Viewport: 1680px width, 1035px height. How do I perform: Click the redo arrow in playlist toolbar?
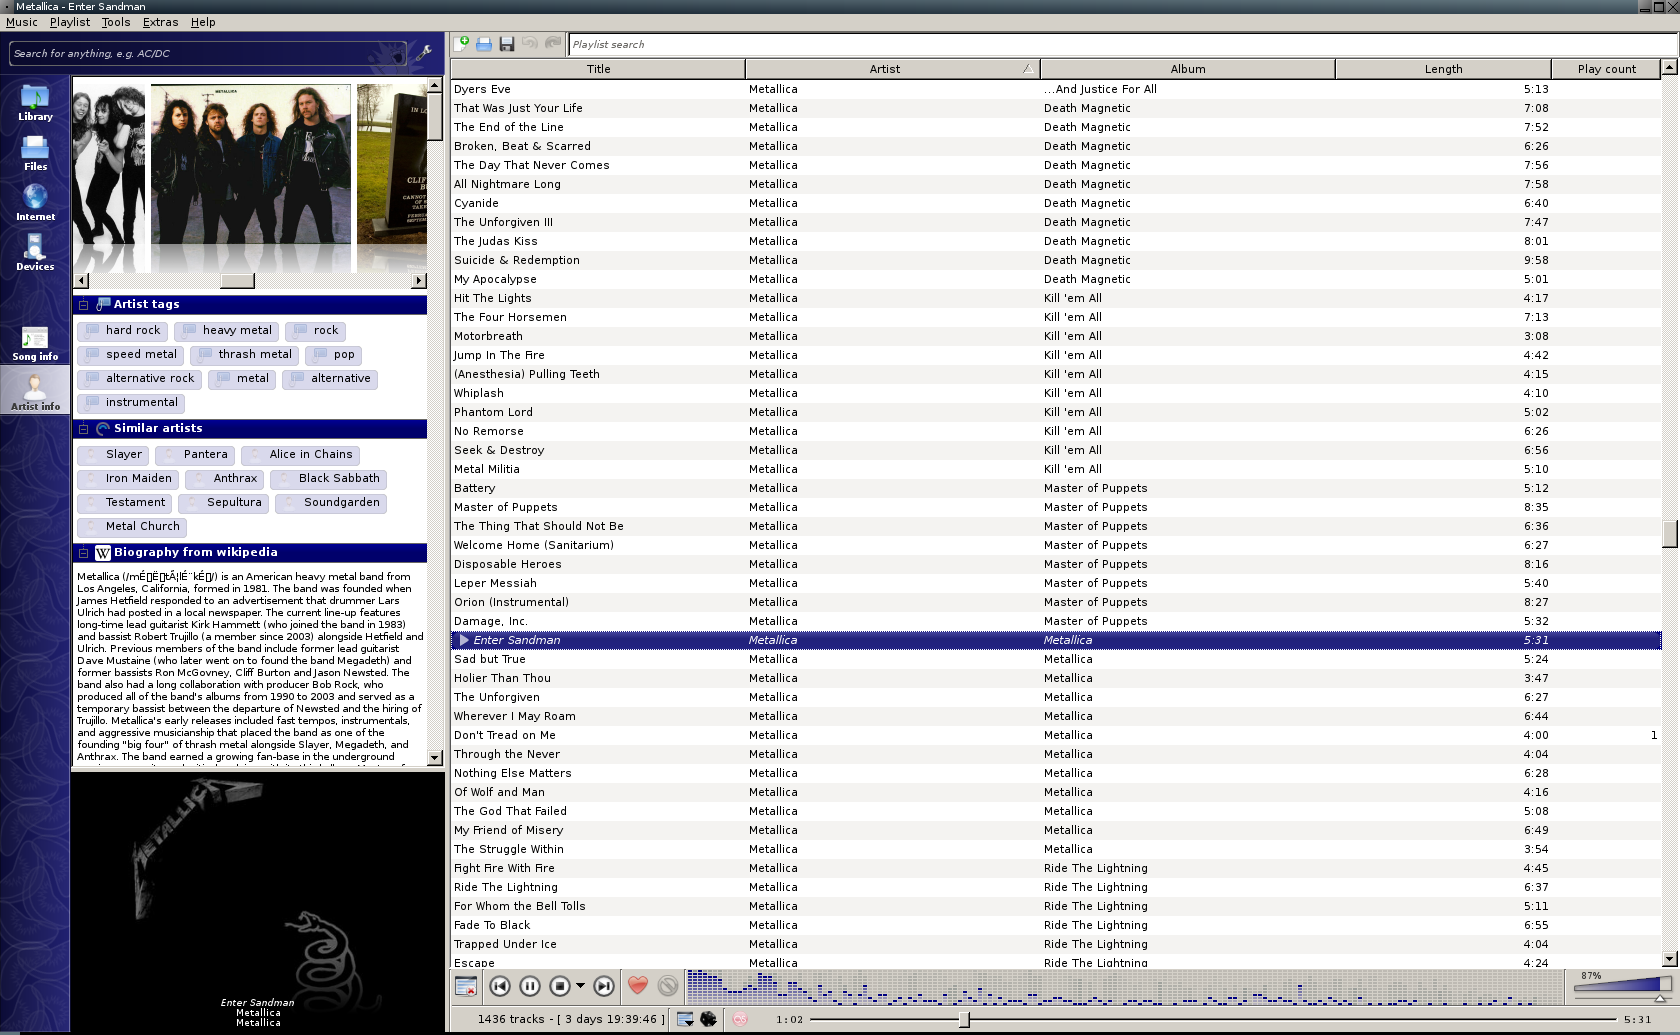point(553,44)
